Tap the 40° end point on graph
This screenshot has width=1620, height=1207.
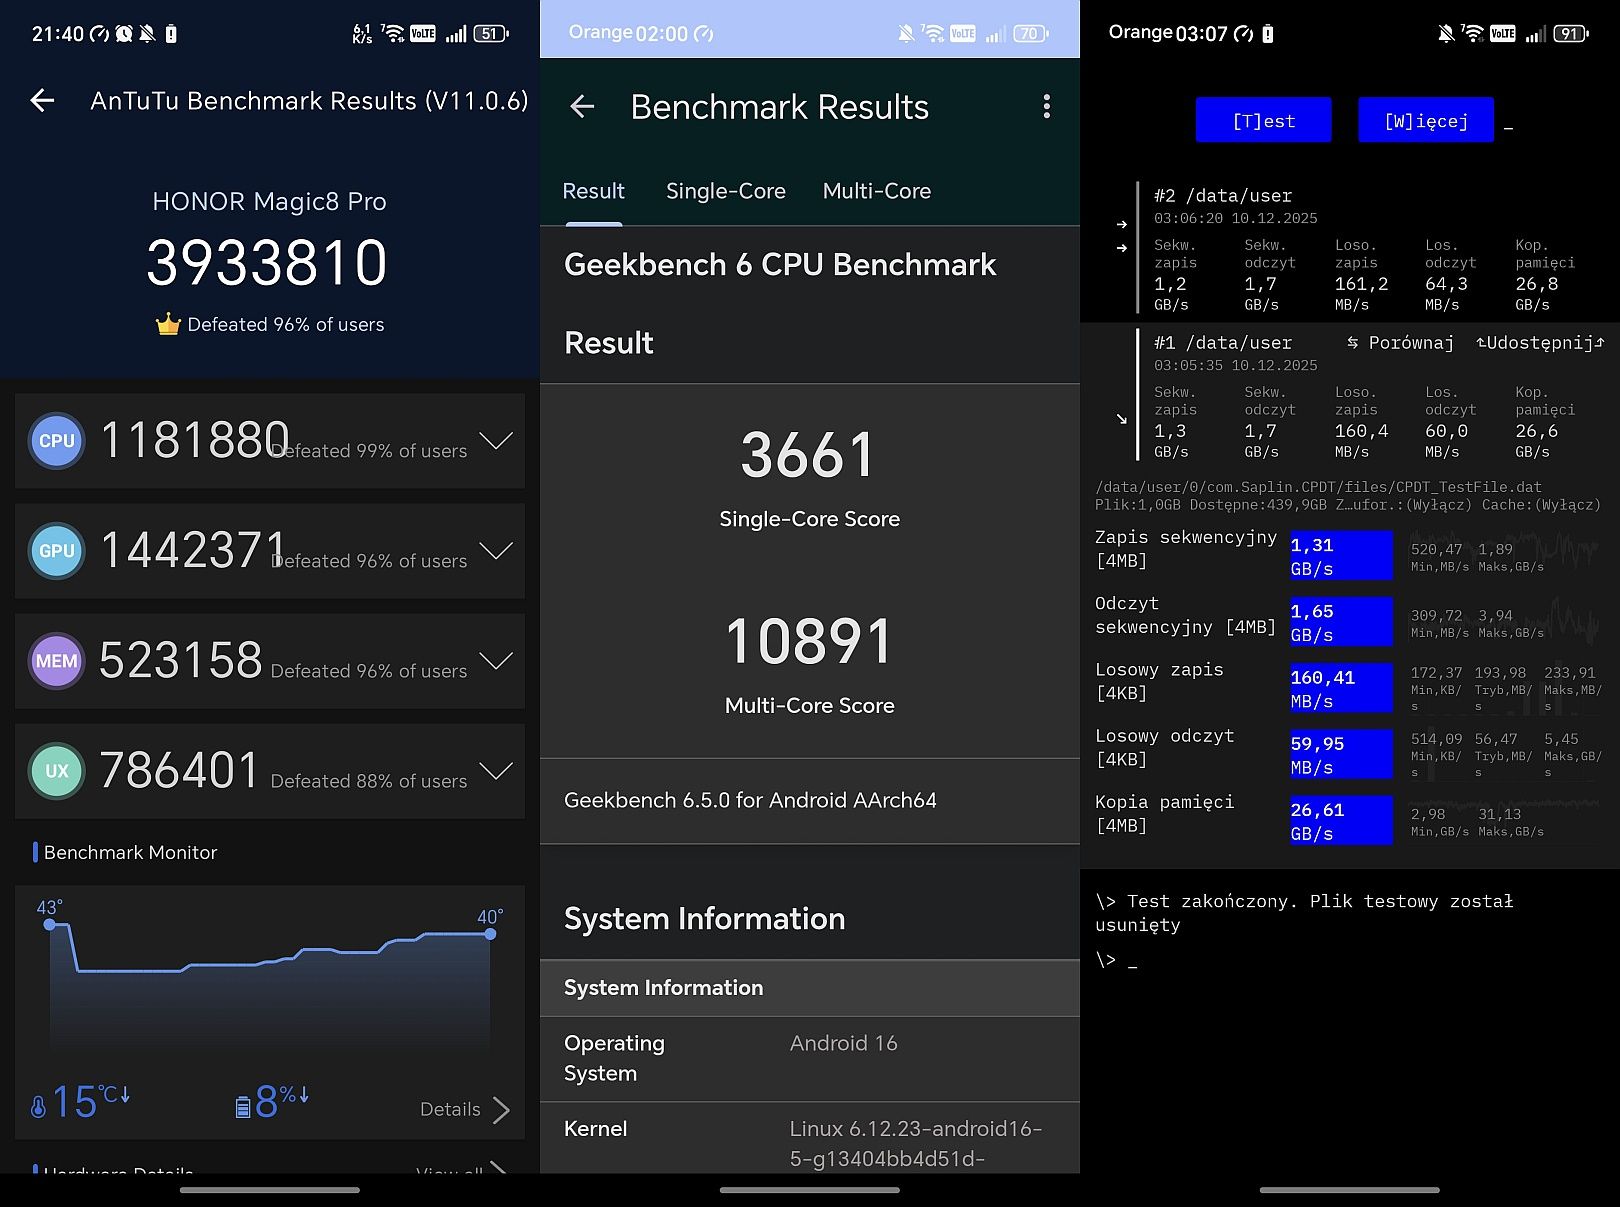pos(490,933)
